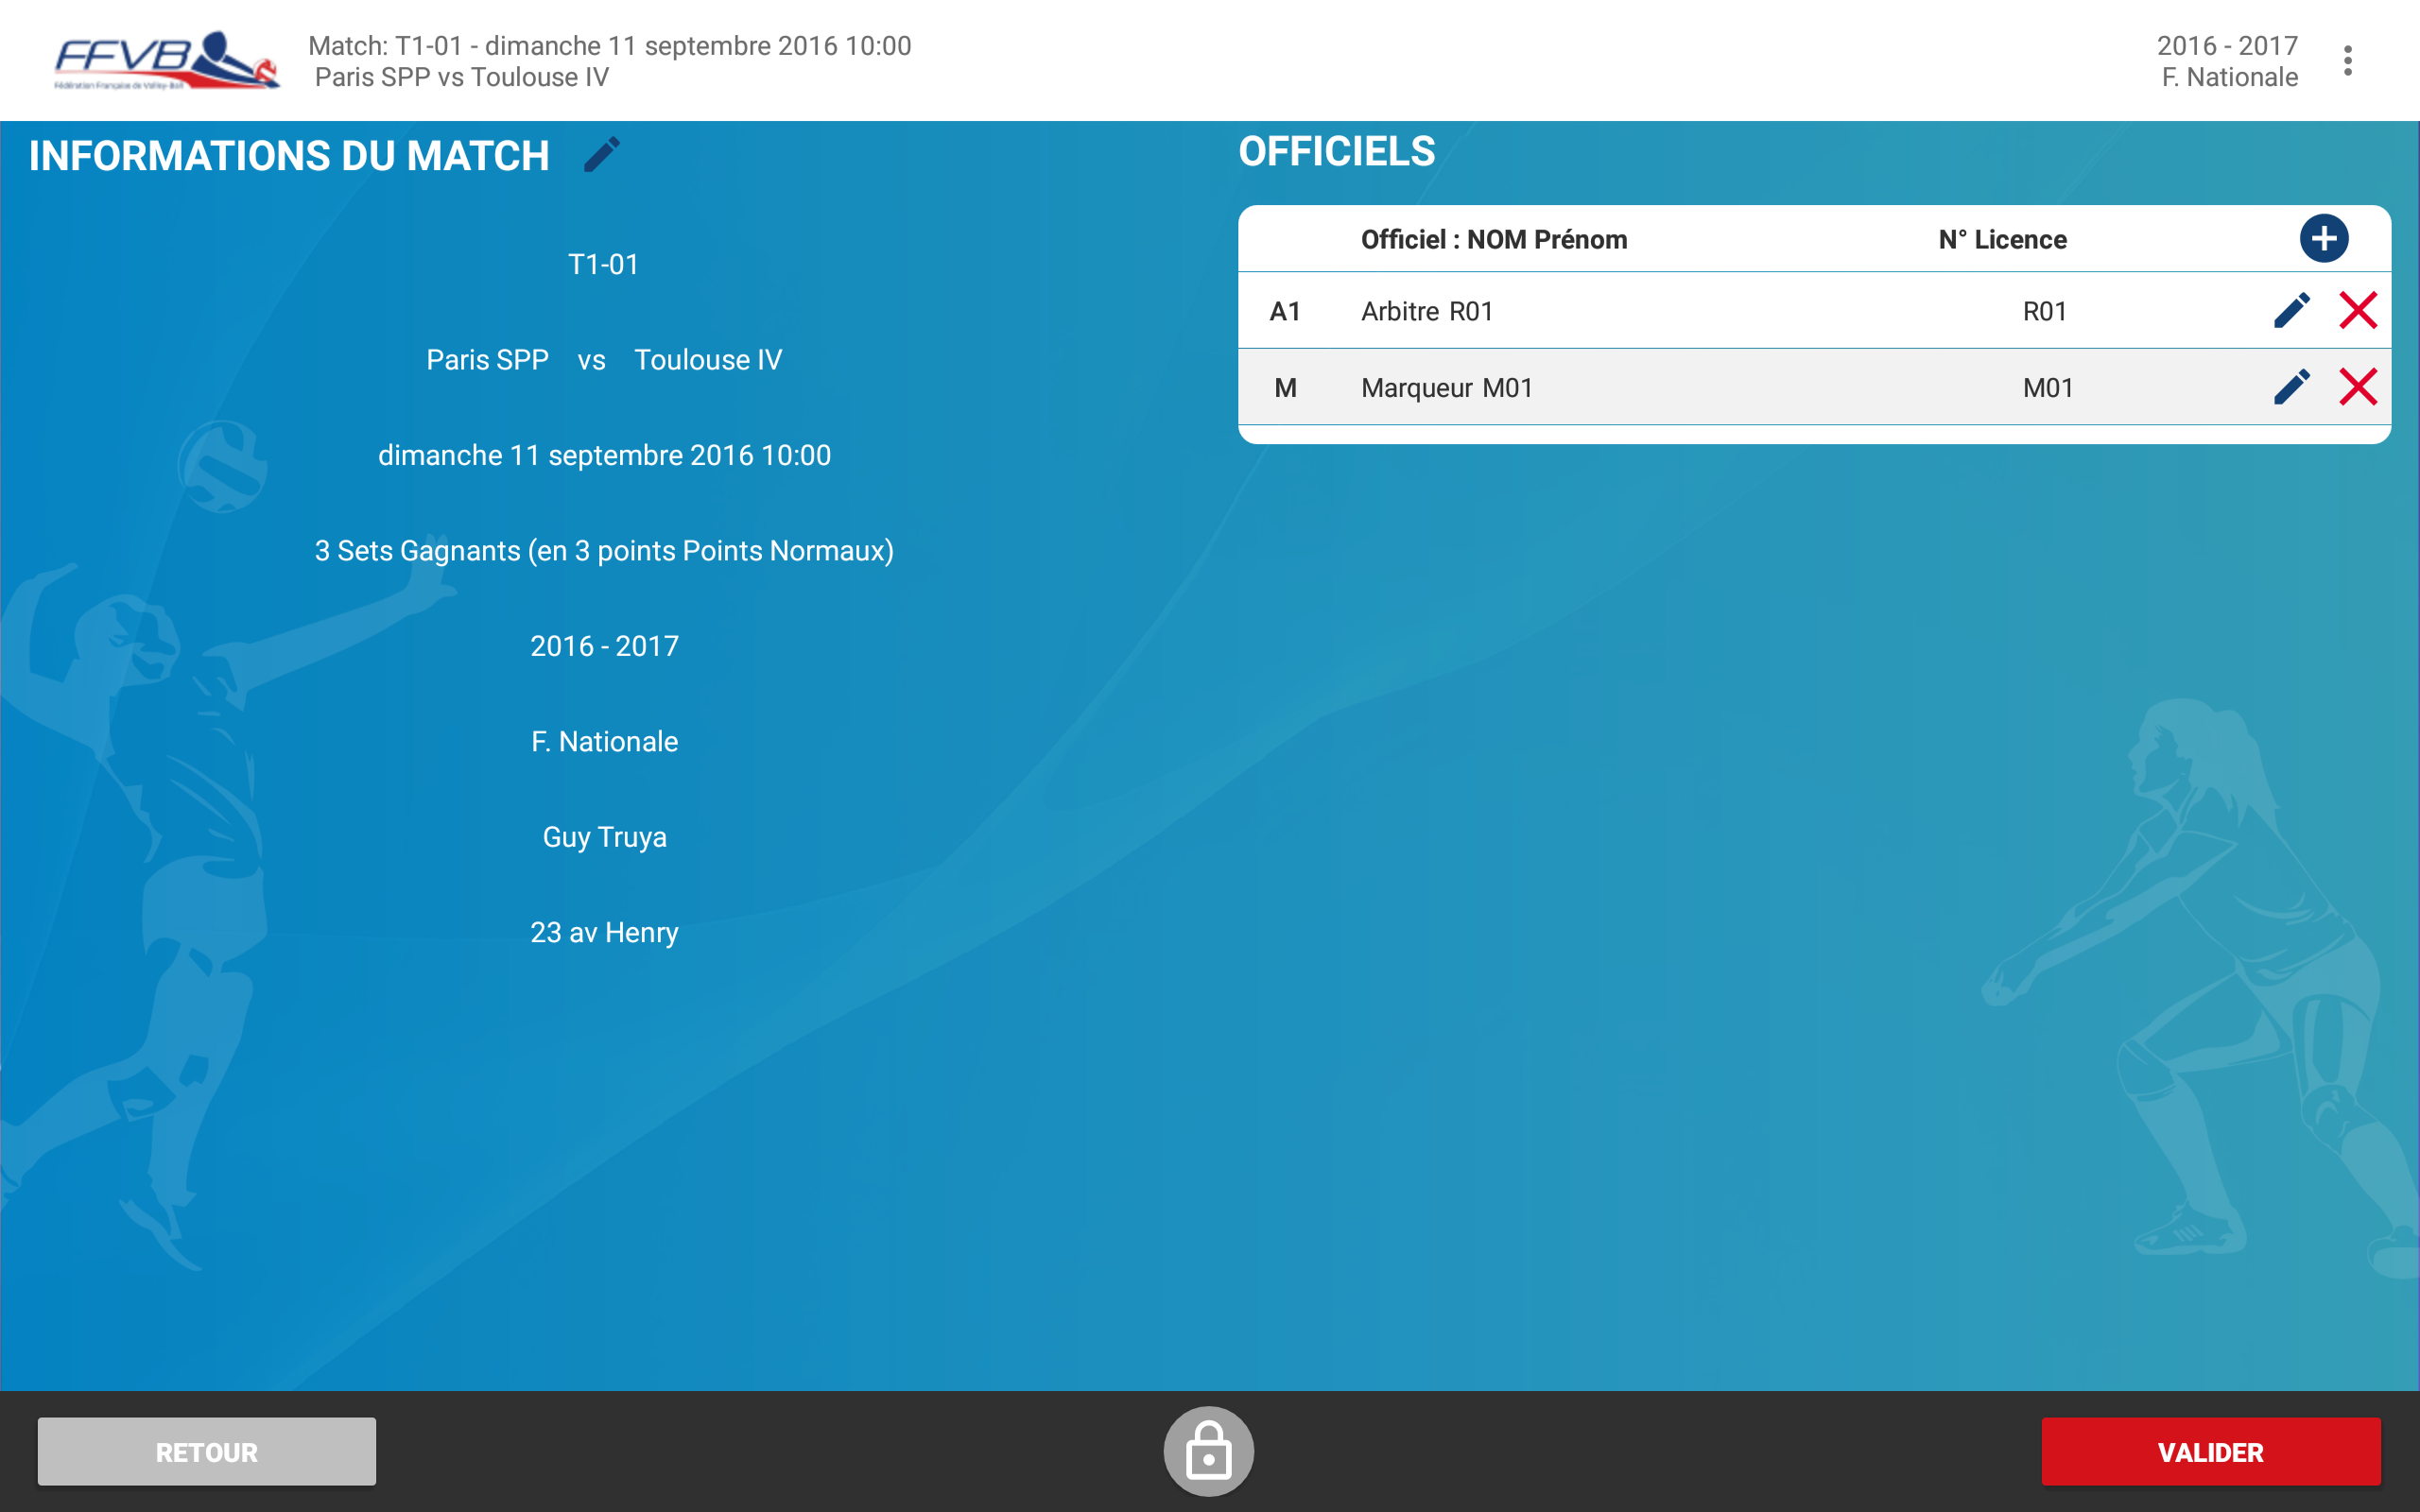Add a new official with plus icon

2323,239
